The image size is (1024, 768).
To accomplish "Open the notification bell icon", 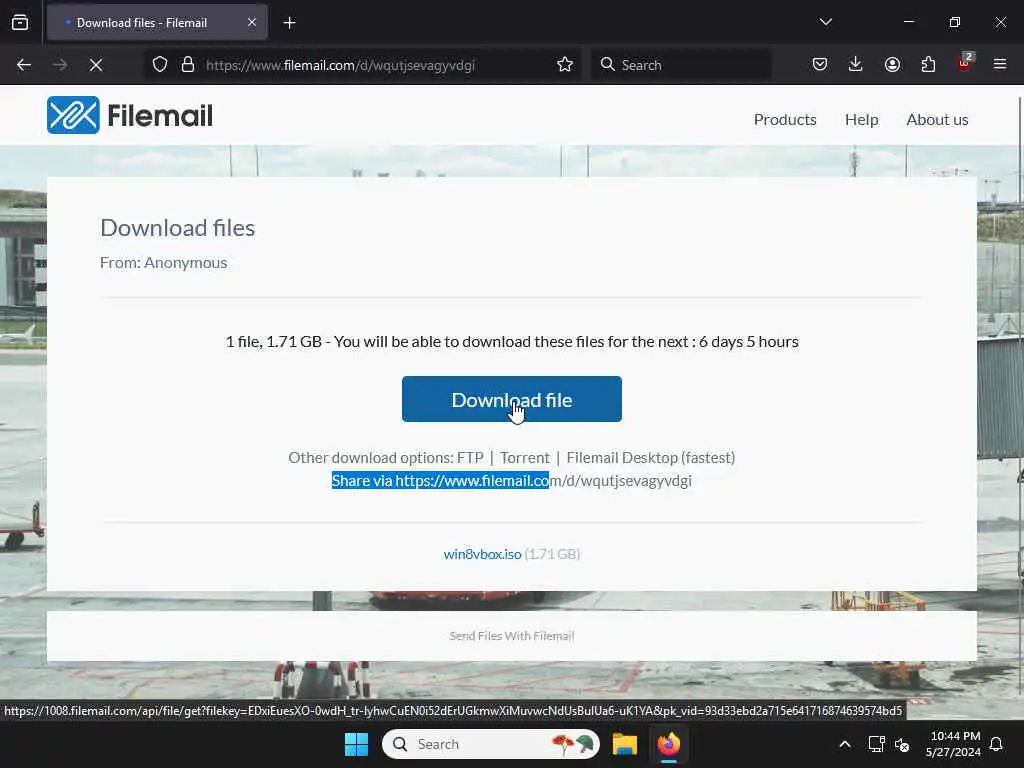I will [997, 744].
